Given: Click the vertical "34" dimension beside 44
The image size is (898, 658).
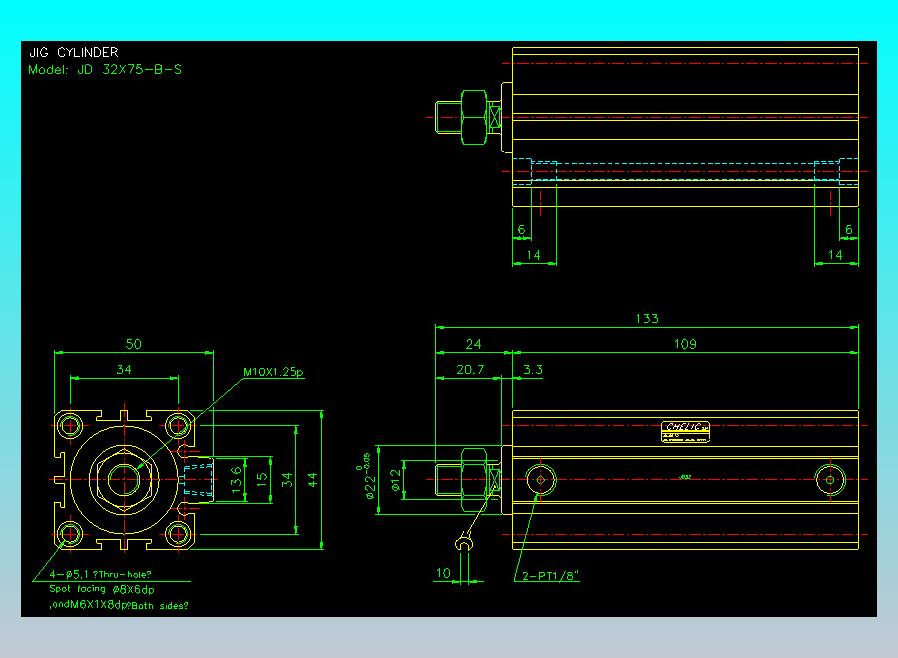Looking at the screenshot, I should point(287,479).
